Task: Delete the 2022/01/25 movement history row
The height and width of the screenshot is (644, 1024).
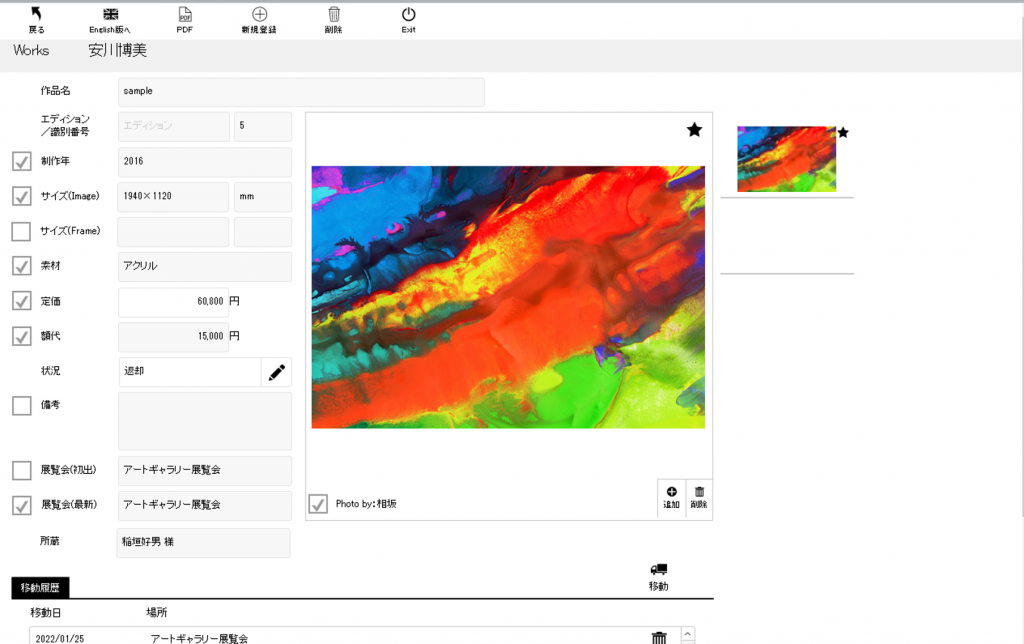Action: pos(659,637)
